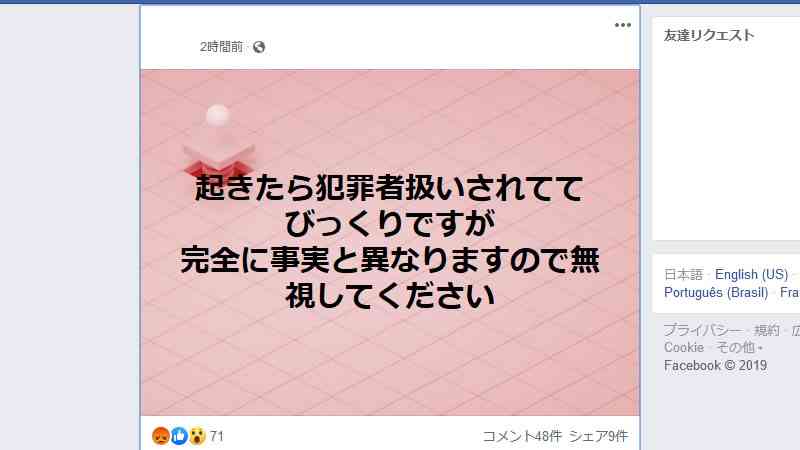View the コメント48件 comments
Viewport: 800px width, 450px height.
pyautogui.click(x=522, y=436)
